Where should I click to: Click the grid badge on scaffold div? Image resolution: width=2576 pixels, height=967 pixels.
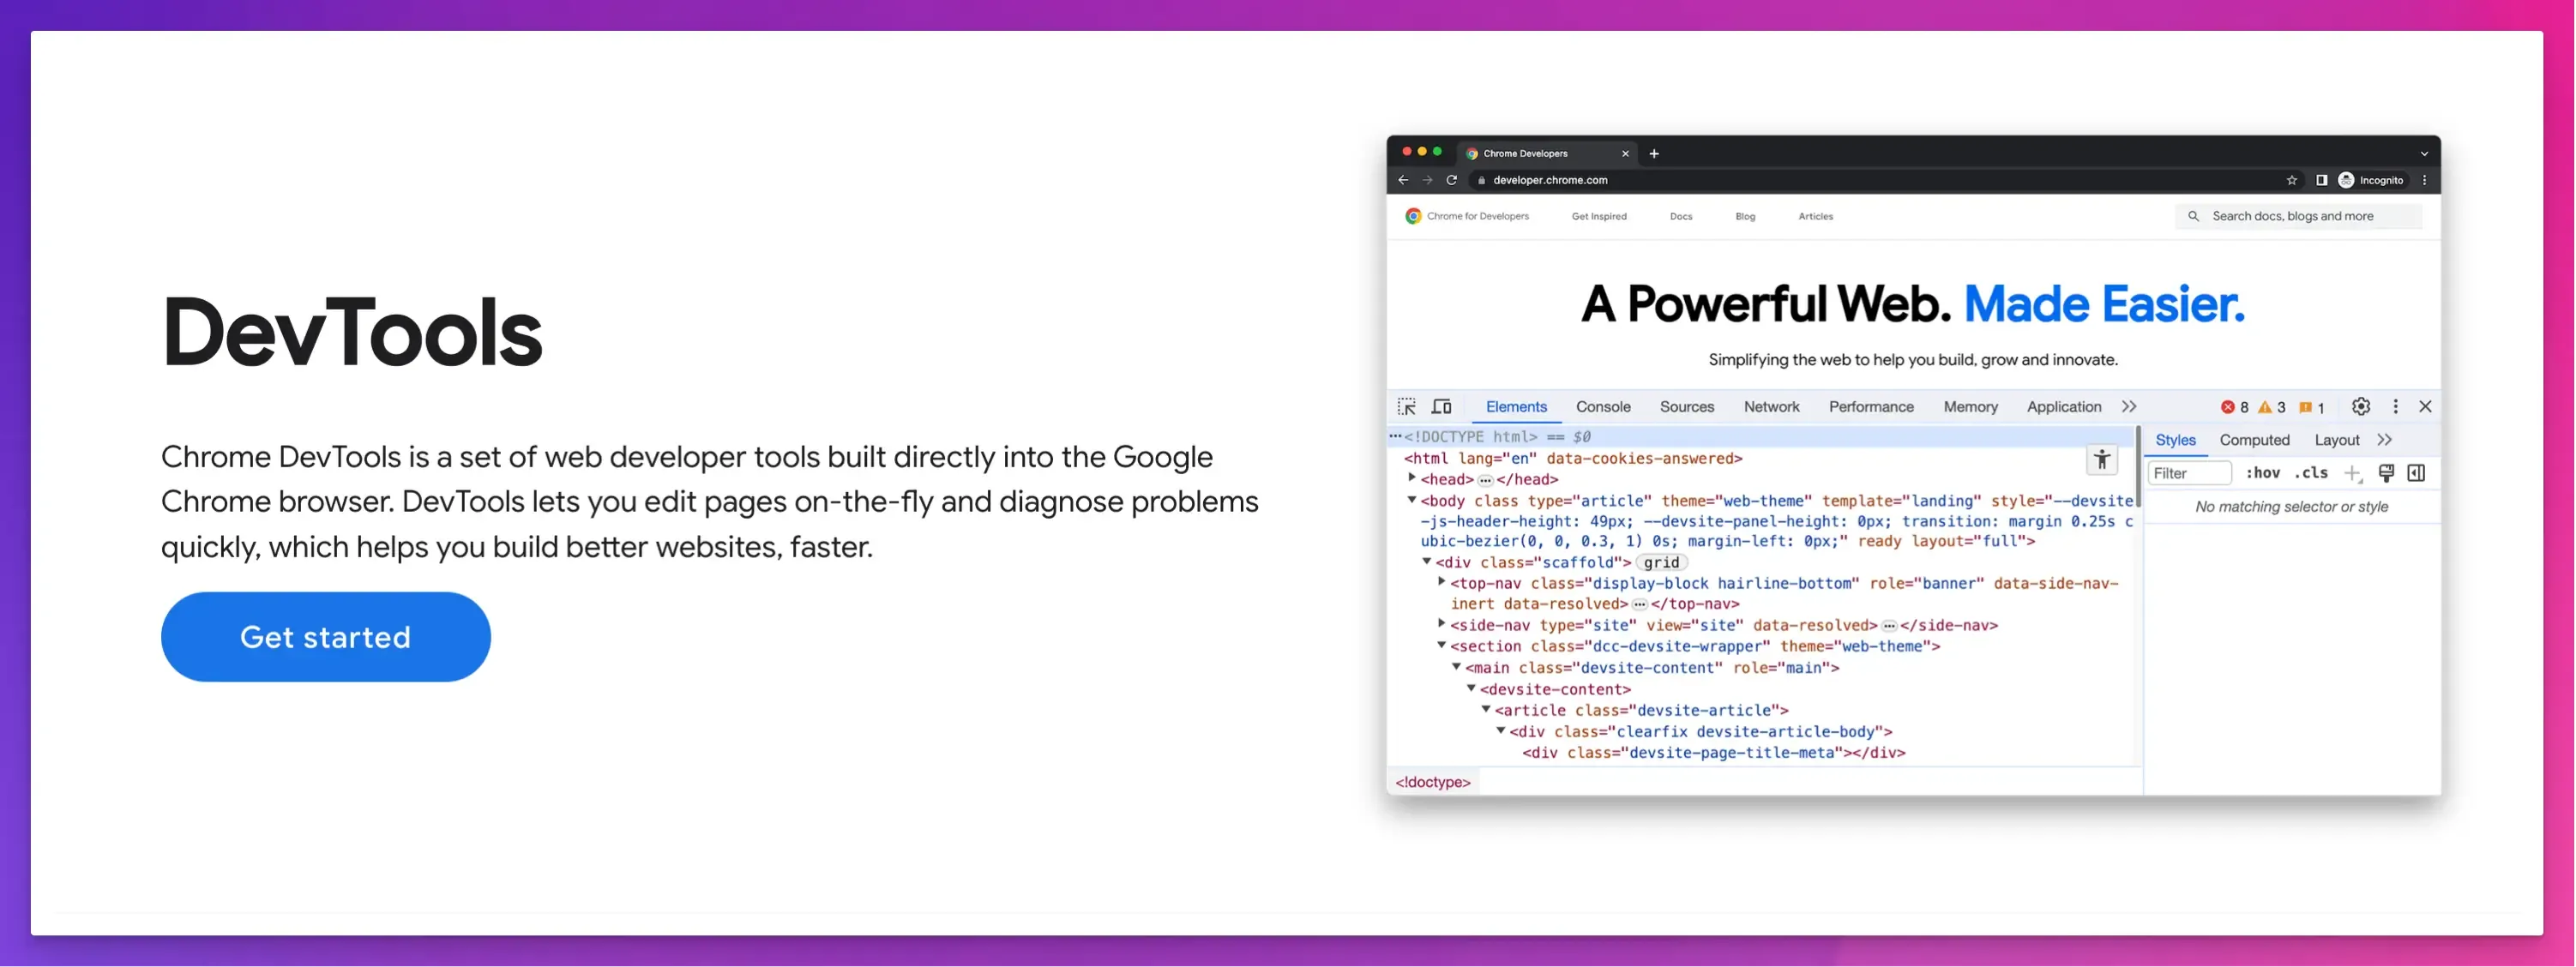(1662, 563)
